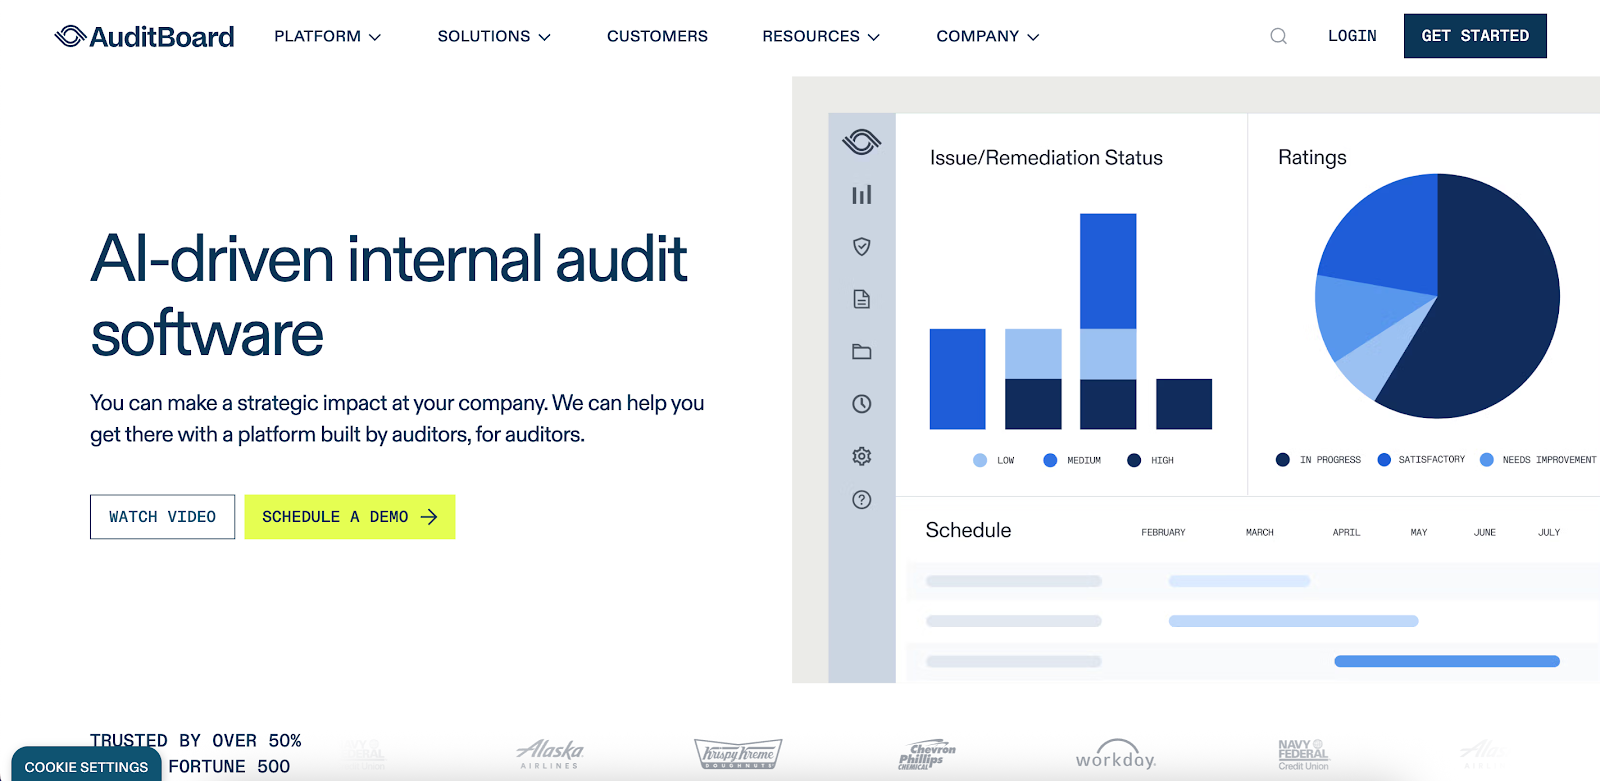Select the folder icon in dashboard sidebar
1600x781 pixels.
coord(861,352)
